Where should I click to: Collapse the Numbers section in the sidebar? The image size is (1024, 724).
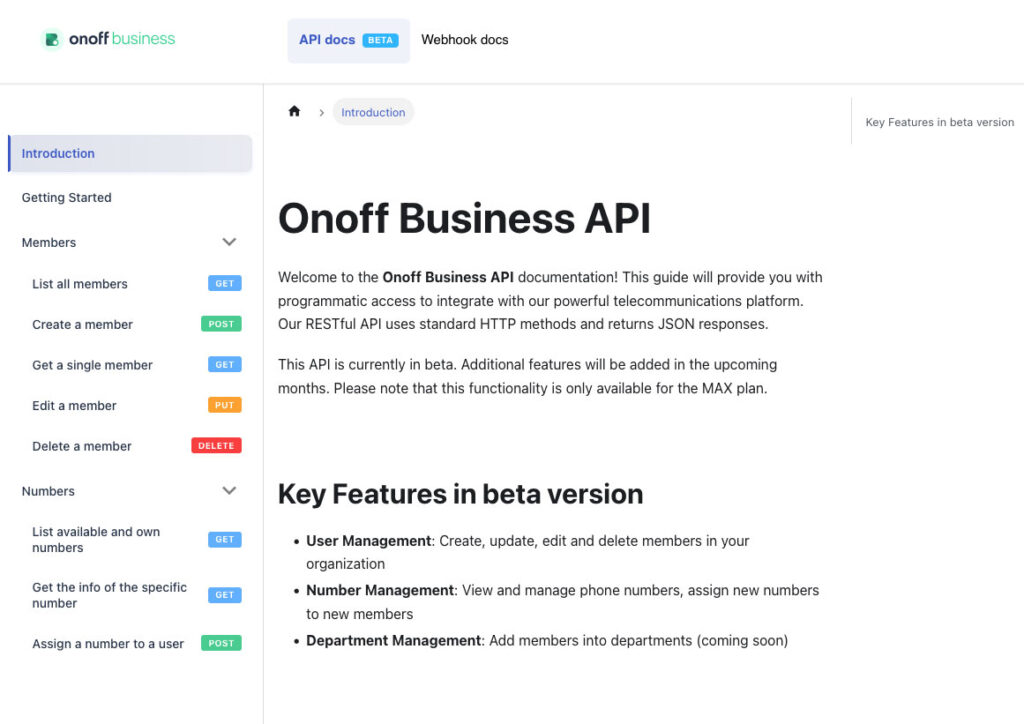click(229, 491)
